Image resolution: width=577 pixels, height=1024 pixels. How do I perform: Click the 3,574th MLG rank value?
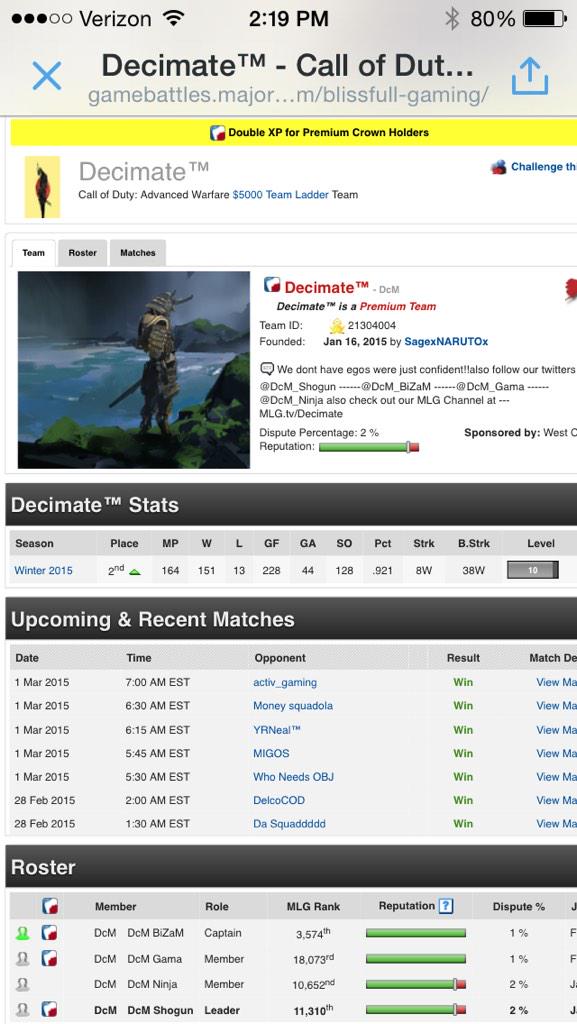pyautogui.click(x=314, y=933)
